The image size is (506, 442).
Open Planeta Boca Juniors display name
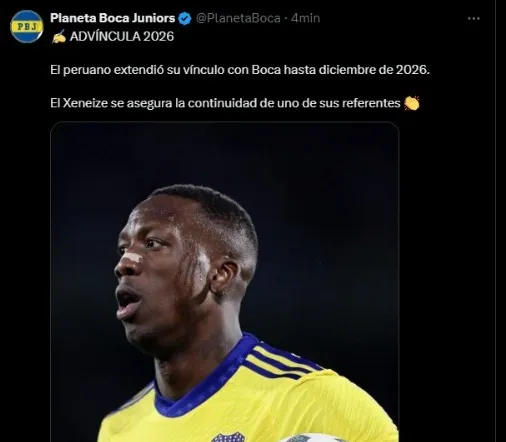tap(113, 18)
